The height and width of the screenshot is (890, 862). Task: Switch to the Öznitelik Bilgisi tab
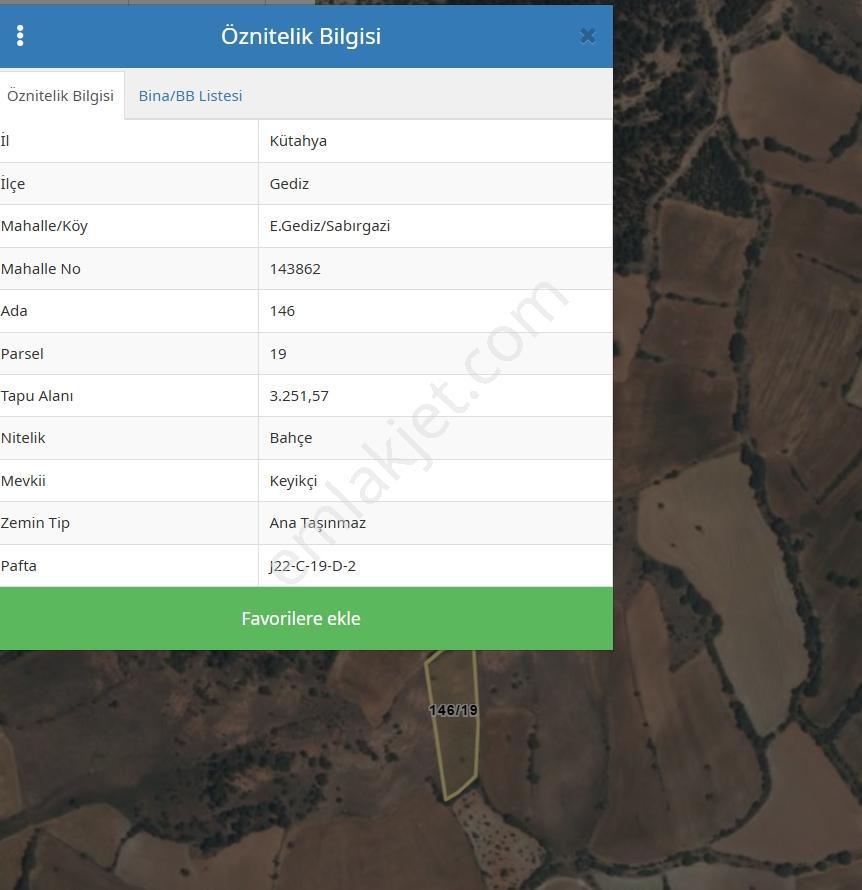coord(61,95)
